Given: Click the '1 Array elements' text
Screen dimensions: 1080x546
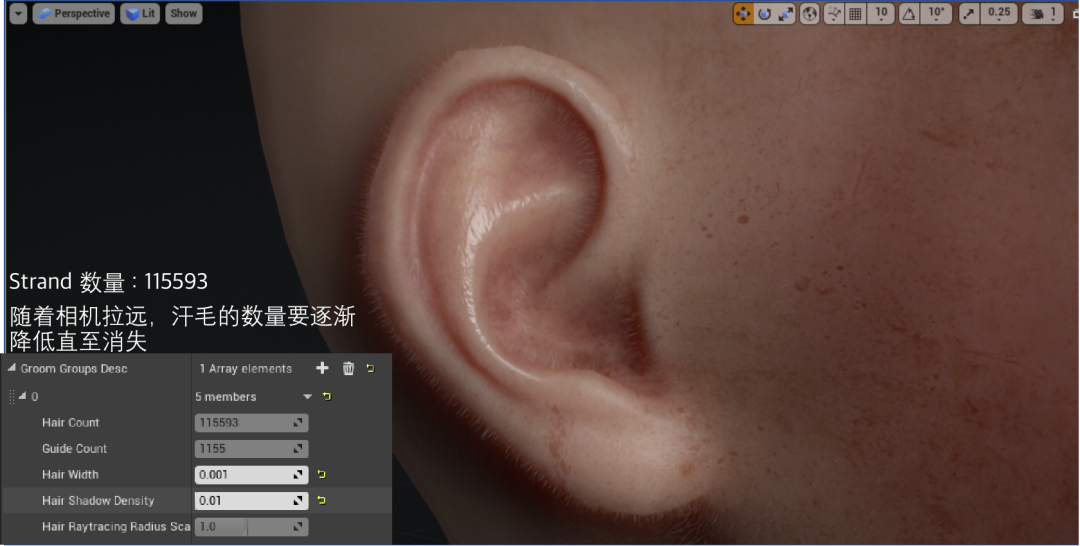Looking at the screenshot, I should [x=245, y=368].
